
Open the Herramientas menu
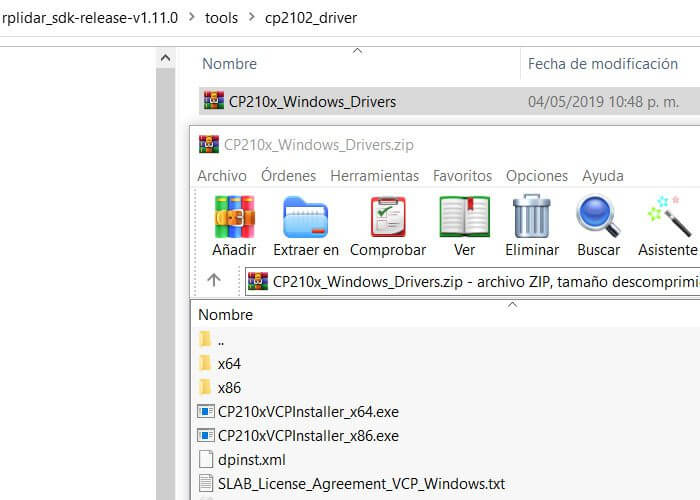374,175
